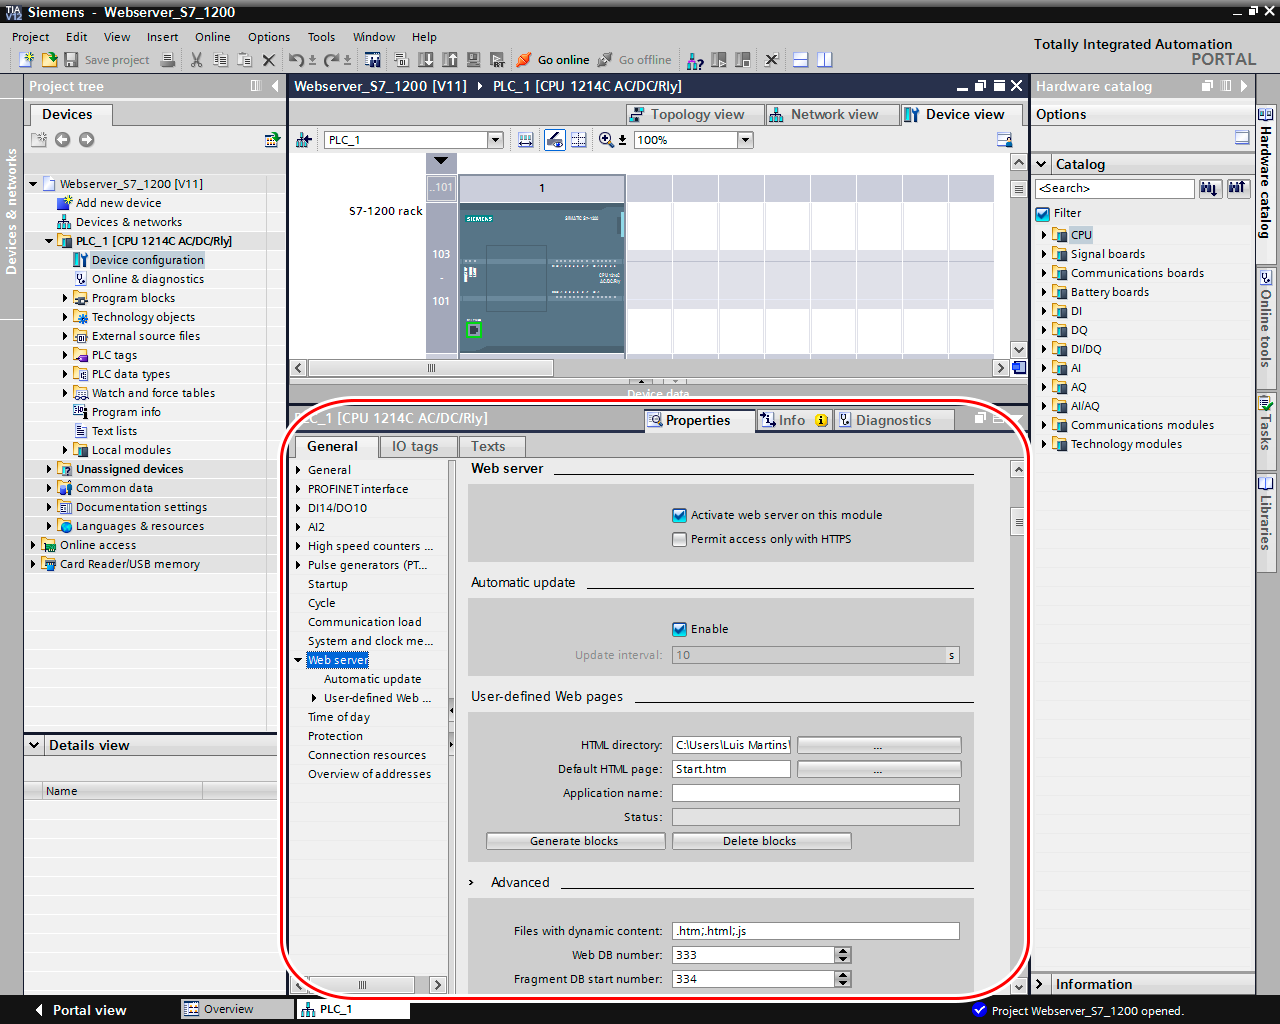
Task: Select Online & diagnostics in project tree
Action: tap(148, 279)
